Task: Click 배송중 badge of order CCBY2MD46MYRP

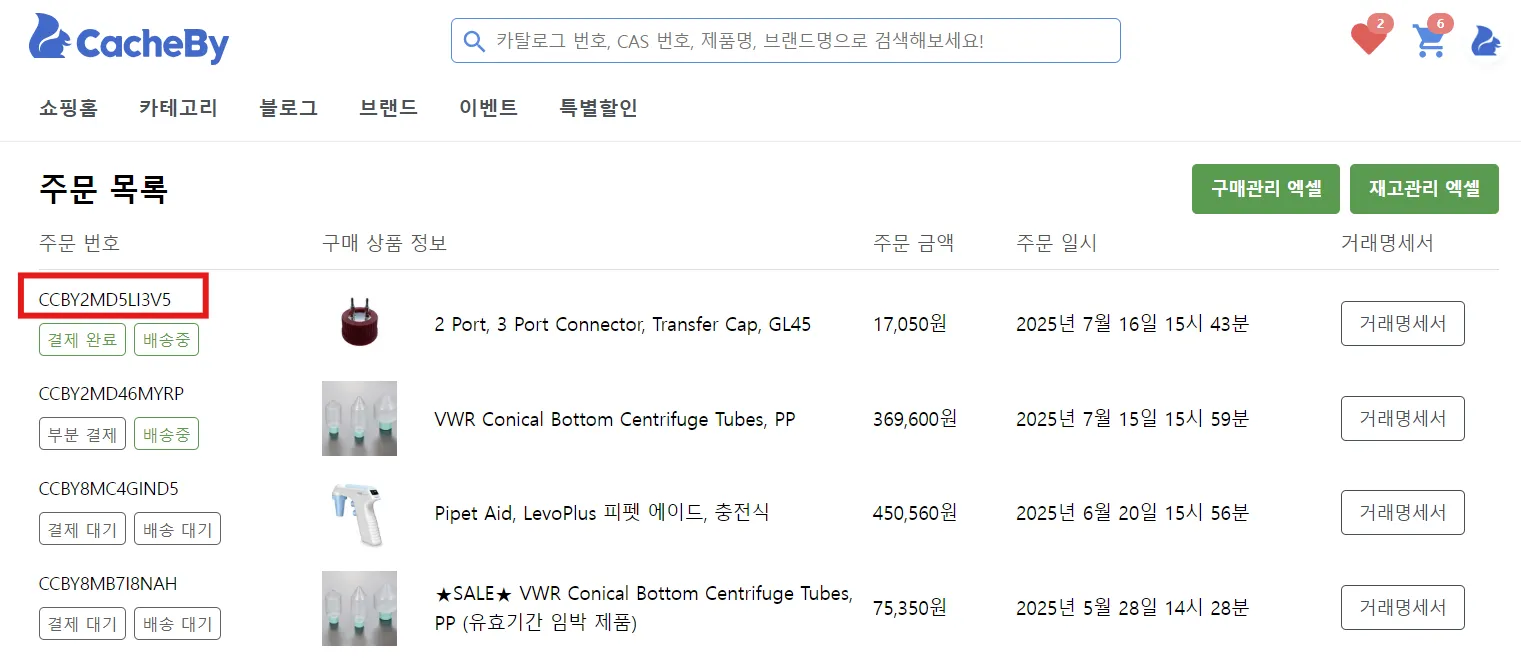Action: tap(167, 435)
